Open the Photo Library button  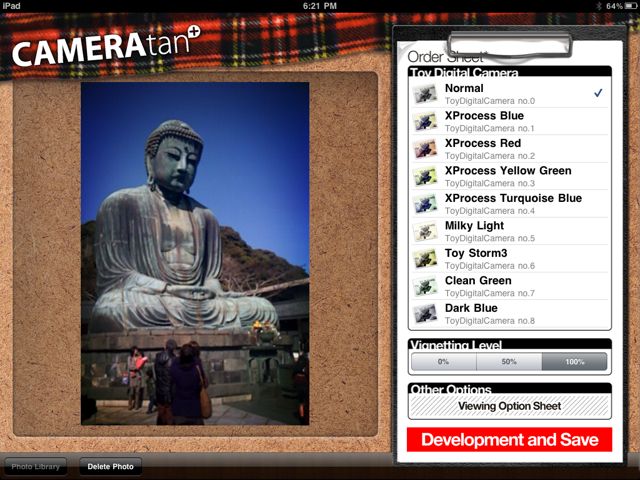[36, 467]
